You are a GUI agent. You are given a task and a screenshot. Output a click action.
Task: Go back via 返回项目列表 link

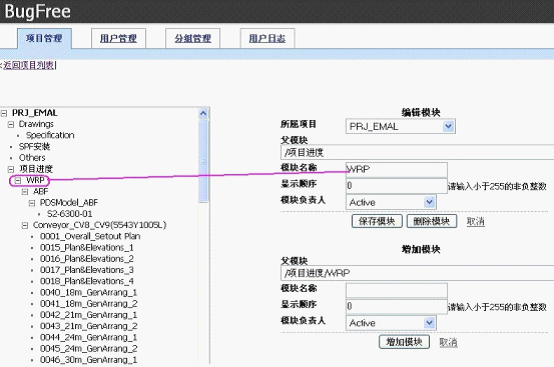29,65
